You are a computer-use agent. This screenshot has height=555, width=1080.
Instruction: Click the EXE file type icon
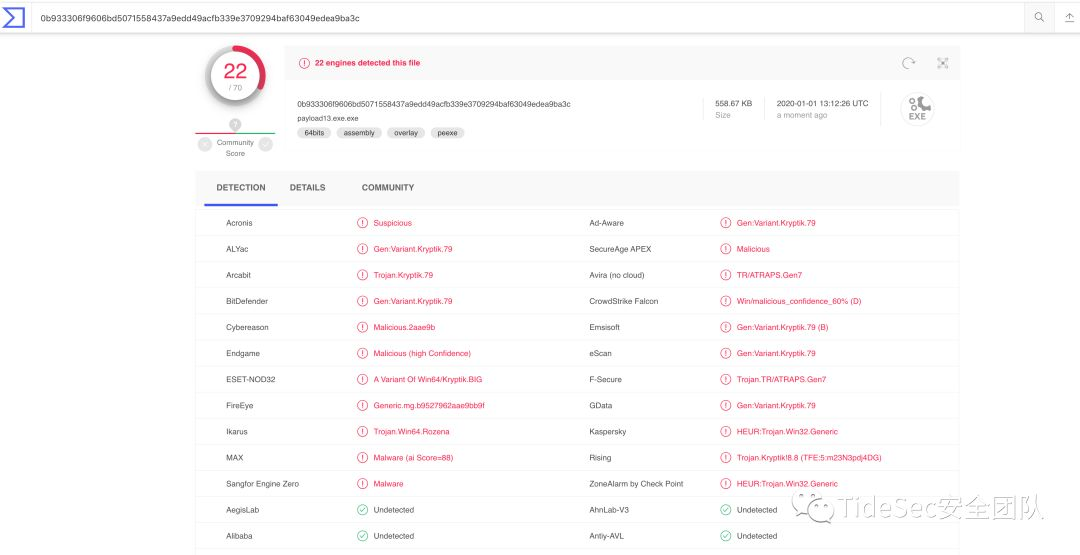pos(916,108)
